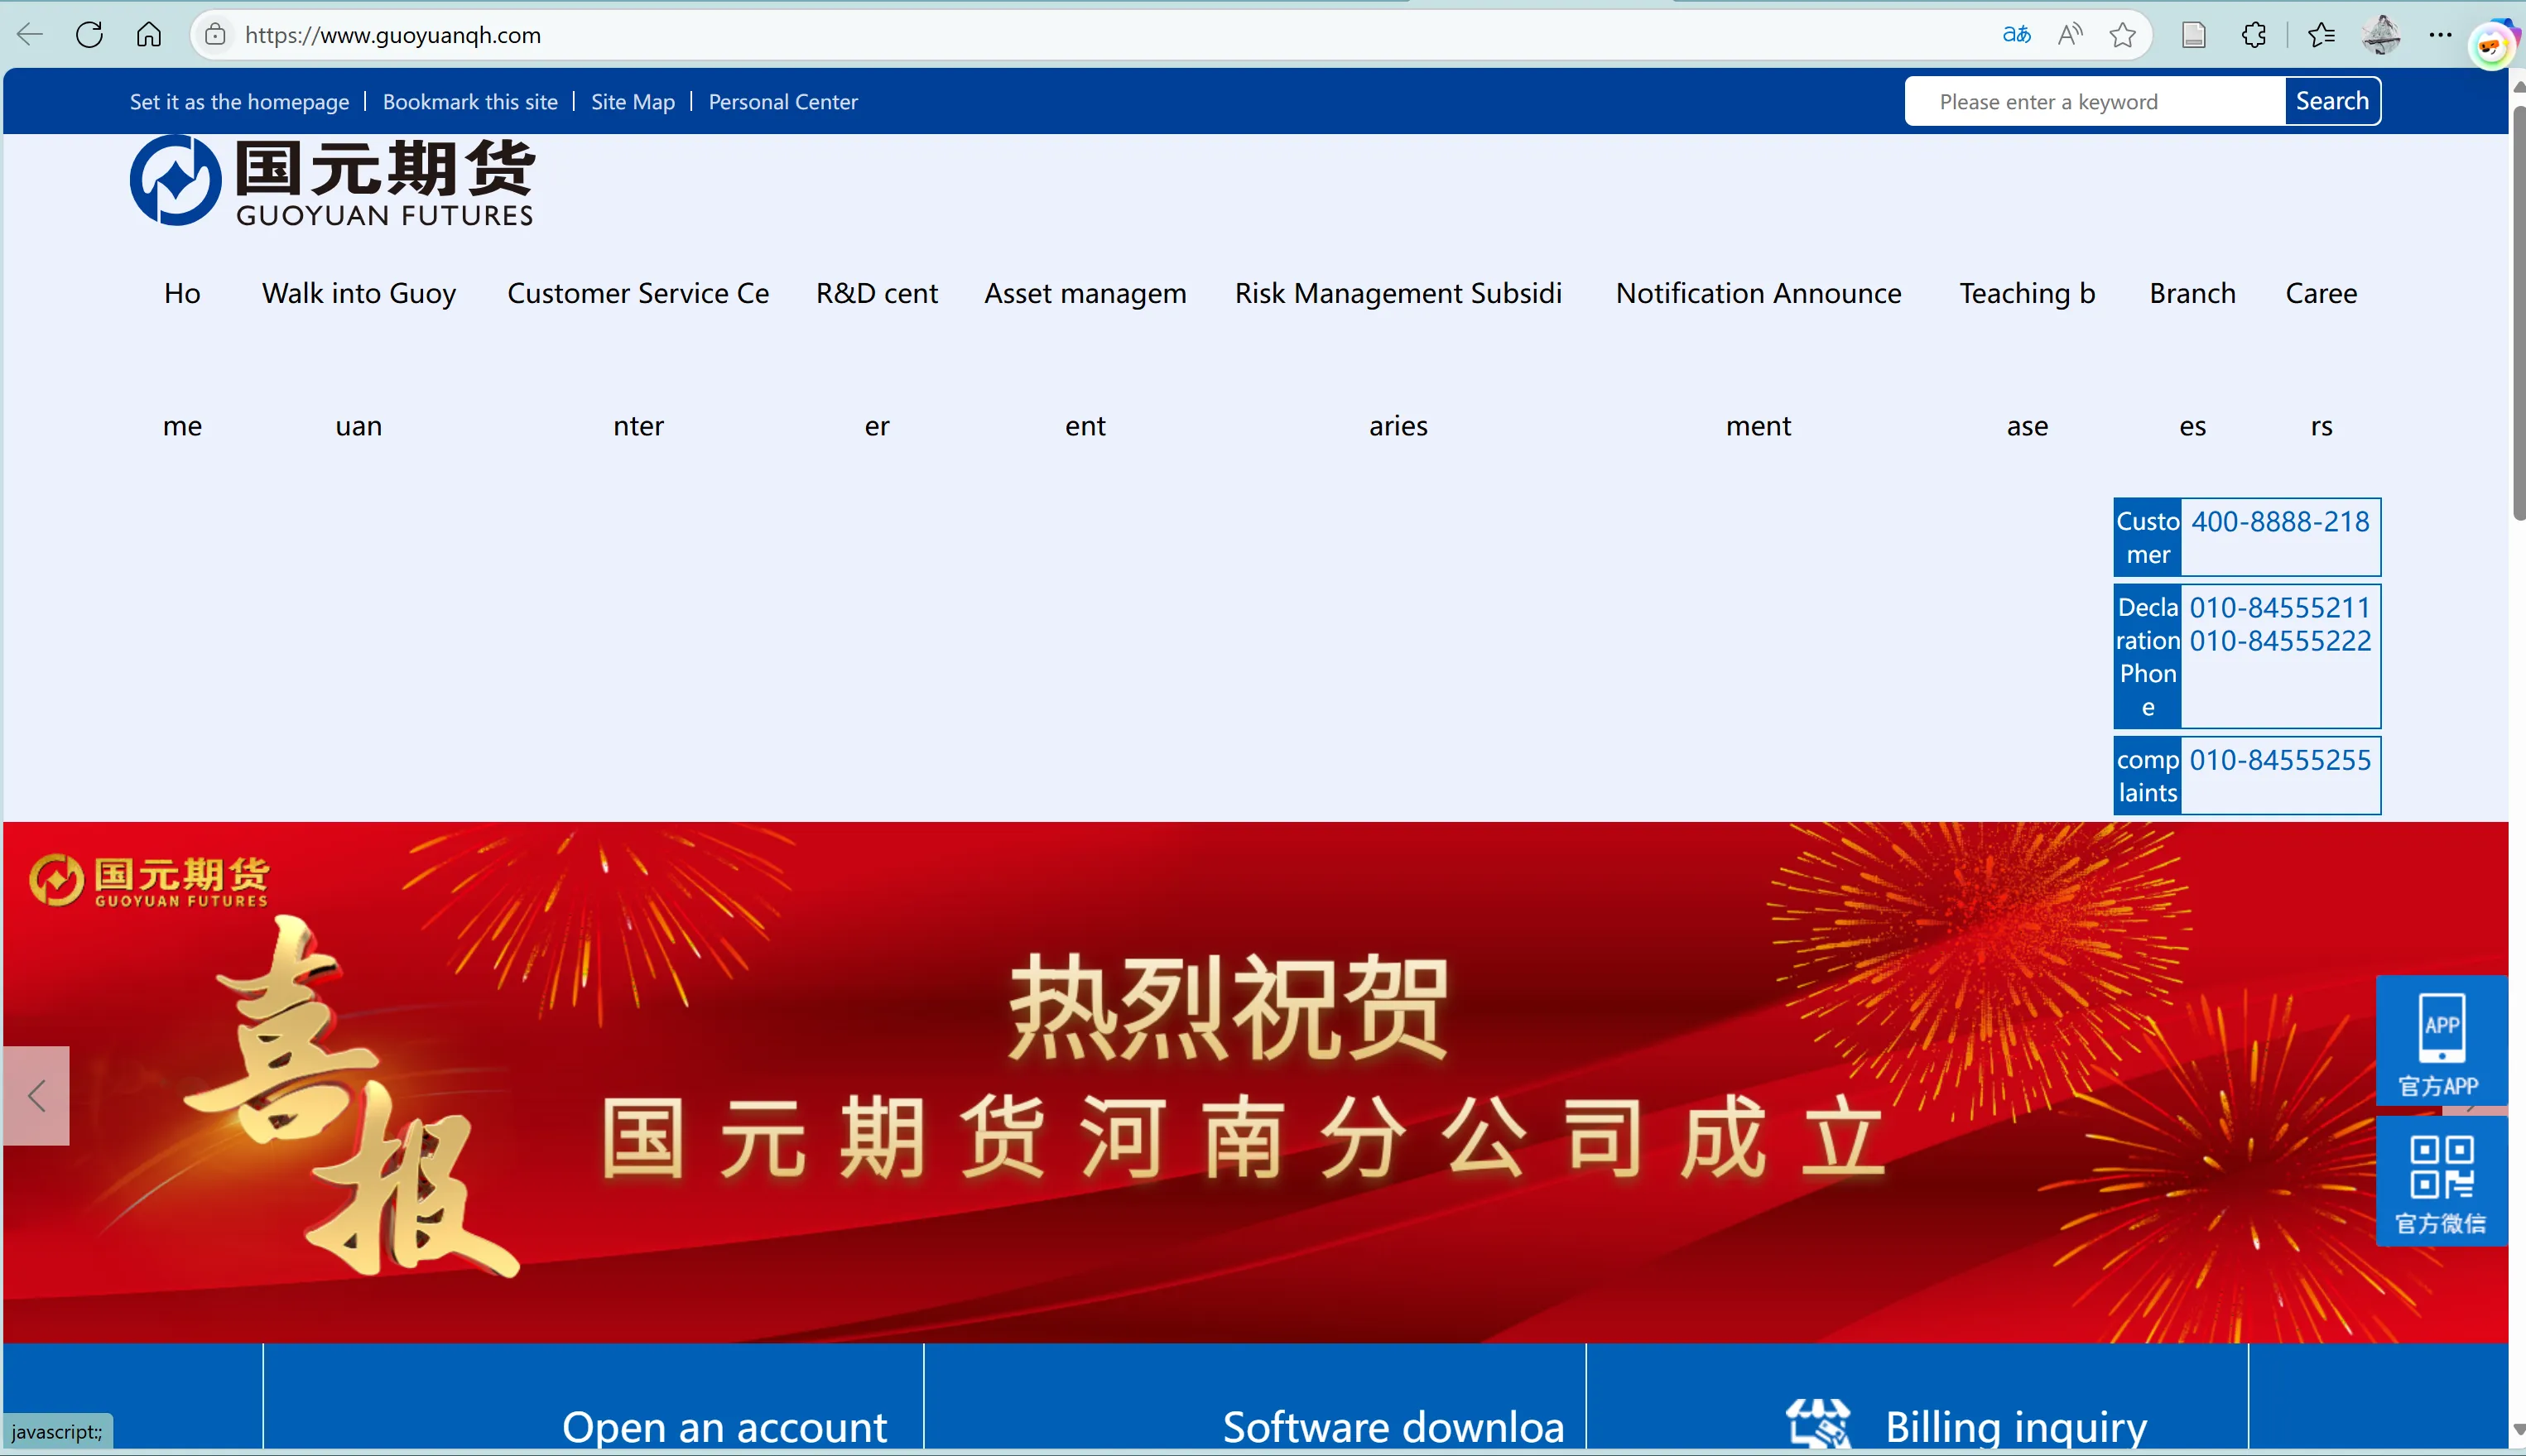
Task: Click Open an account button
Action: [x=724, y=1426]
